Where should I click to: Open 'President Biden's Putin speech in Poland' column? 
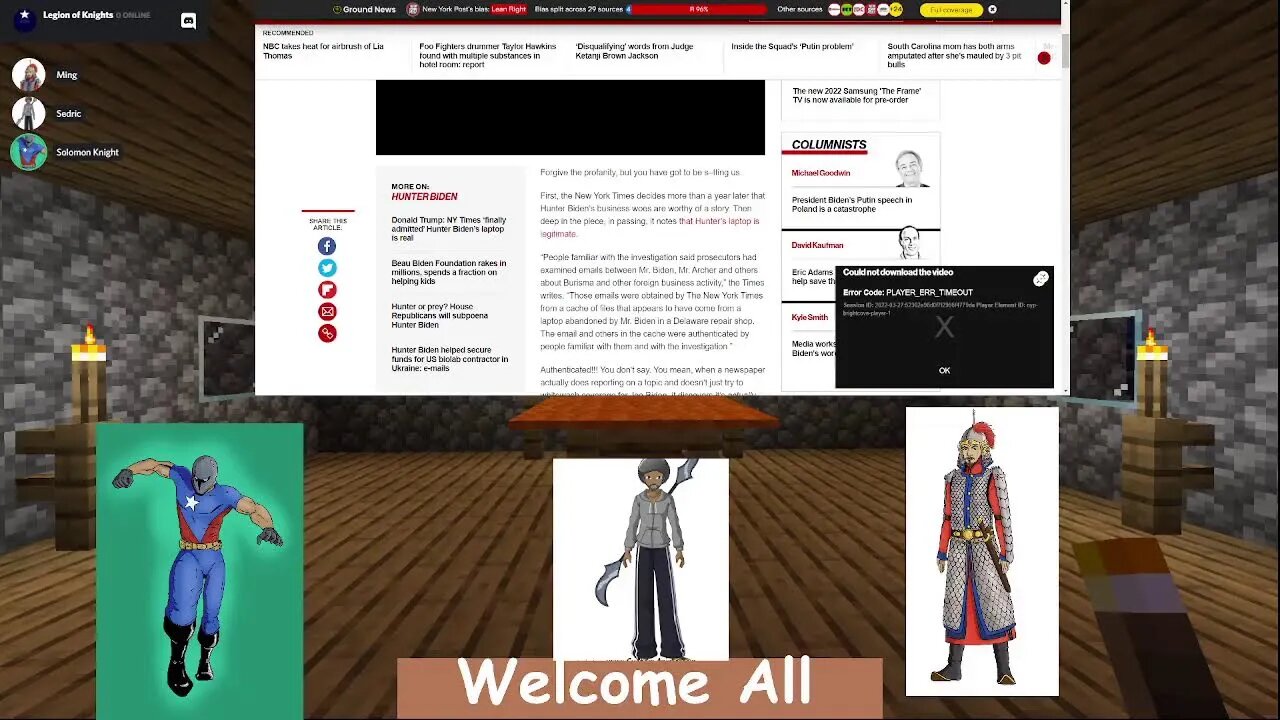tap(852, 204)
